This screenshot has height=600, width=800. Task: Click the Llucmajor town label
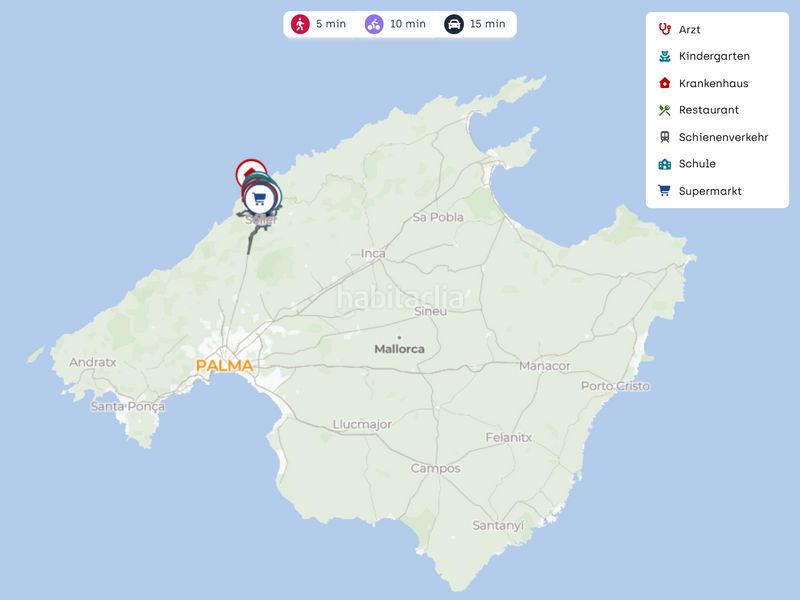pyautogui.click(x=362, y=425)
